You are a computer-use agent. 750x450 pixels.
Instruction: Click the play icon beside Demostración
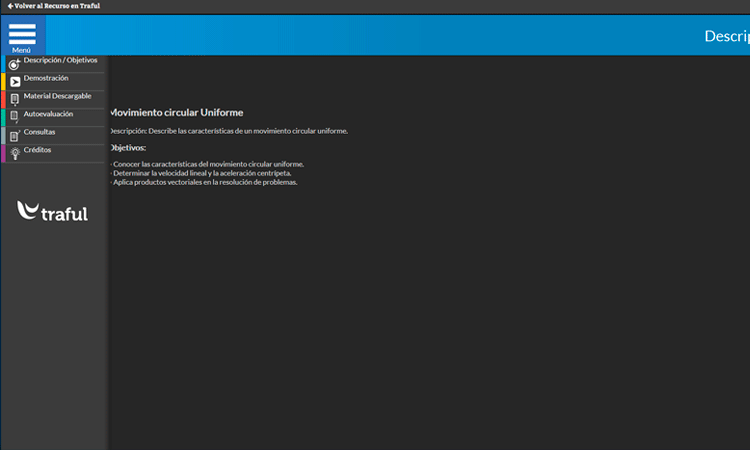click(14, 82)
